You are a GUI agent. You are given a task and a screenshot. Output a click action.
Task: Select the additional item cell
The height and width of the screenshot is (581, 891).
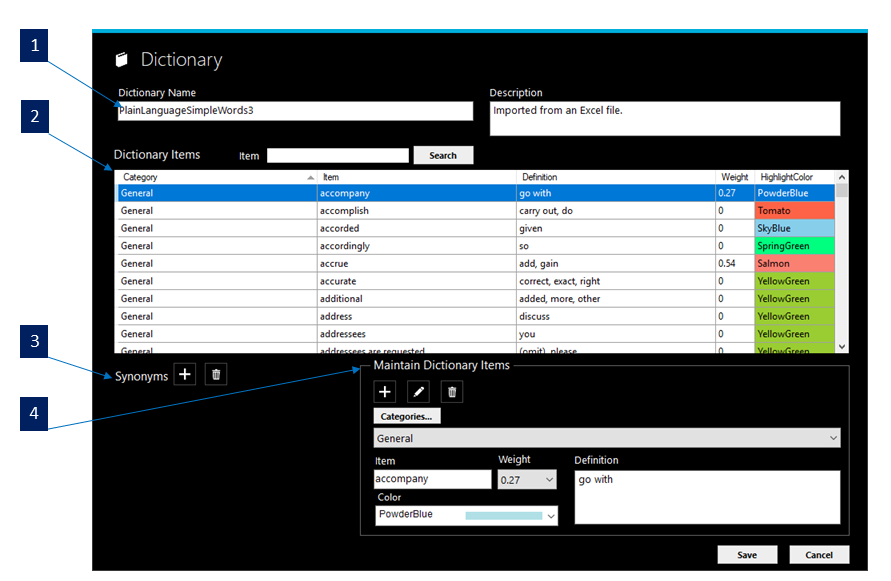click(x=417, y=299)
